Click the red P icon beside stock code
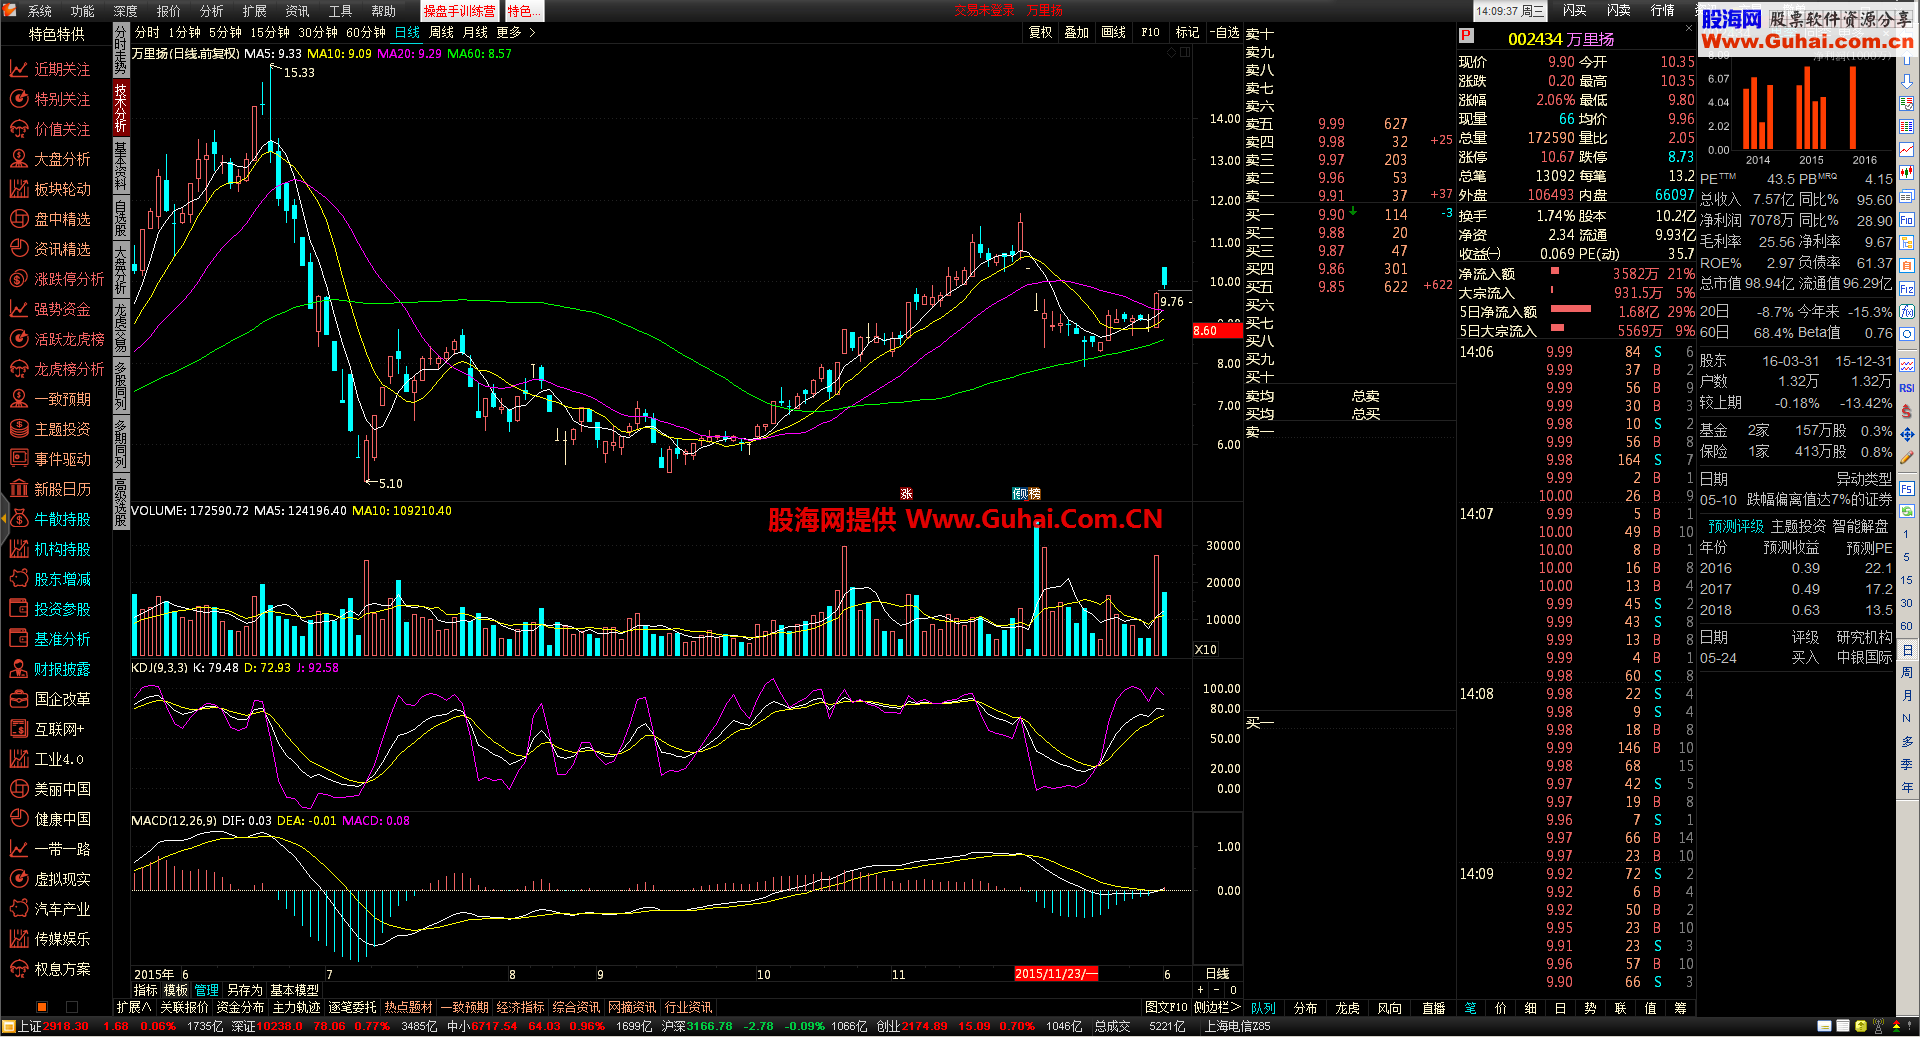Screen dimensions: 1920x1037 [x=1466, y=36]
